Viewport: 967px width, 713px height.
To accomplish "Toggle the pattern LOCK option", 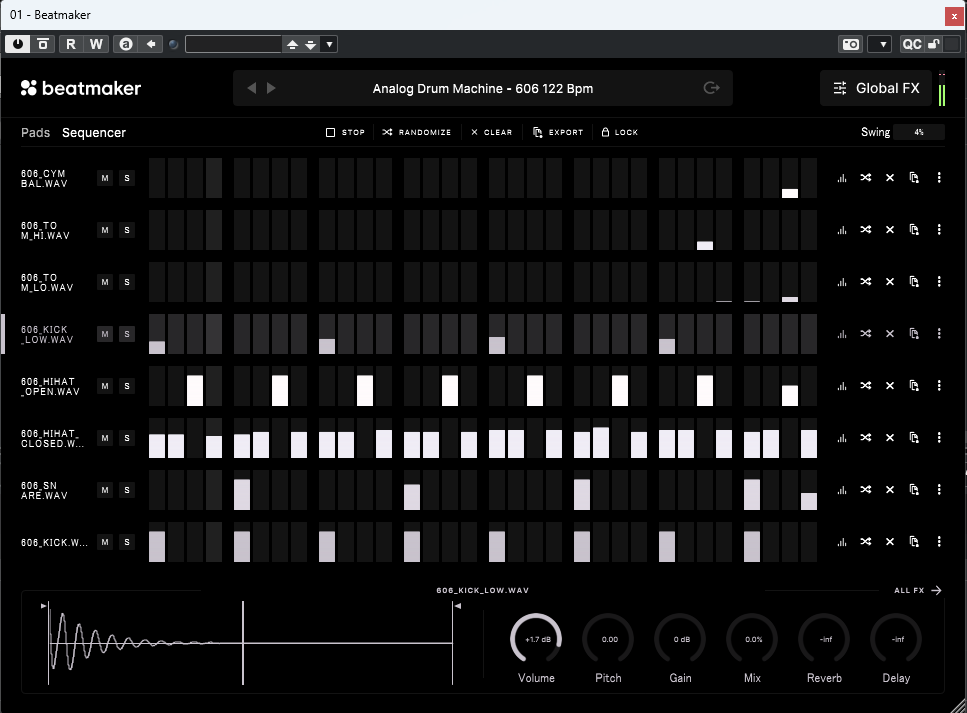I will (x=620, y=132).
